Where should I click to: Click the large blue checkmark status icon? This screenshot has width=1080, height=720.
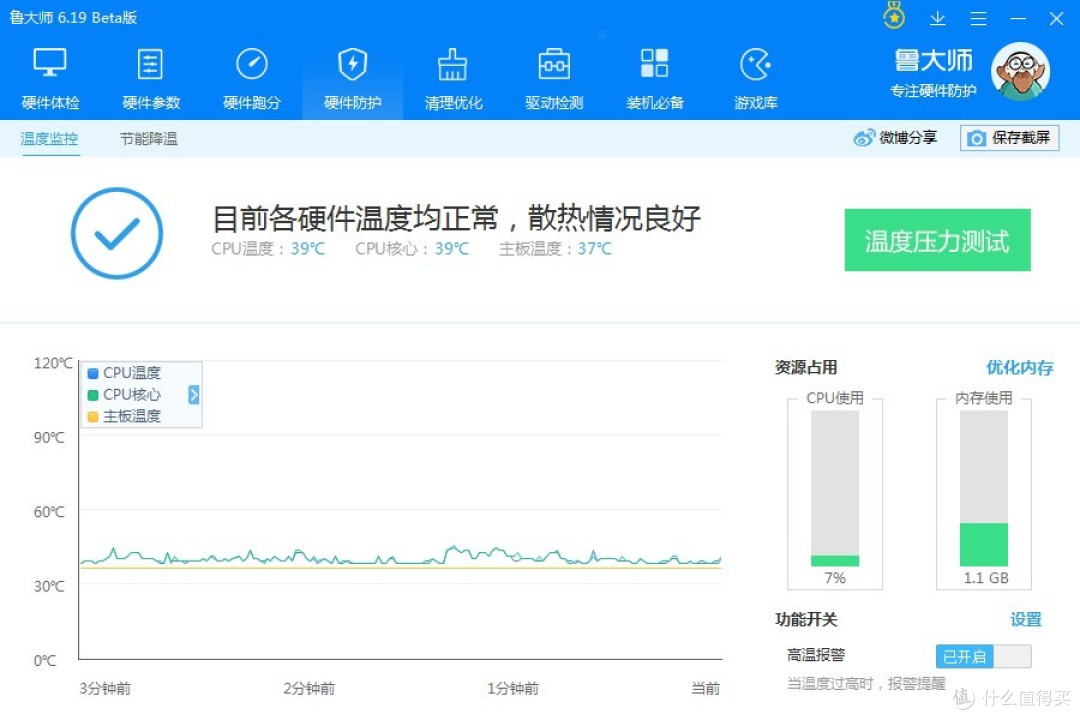coord(117,233)
